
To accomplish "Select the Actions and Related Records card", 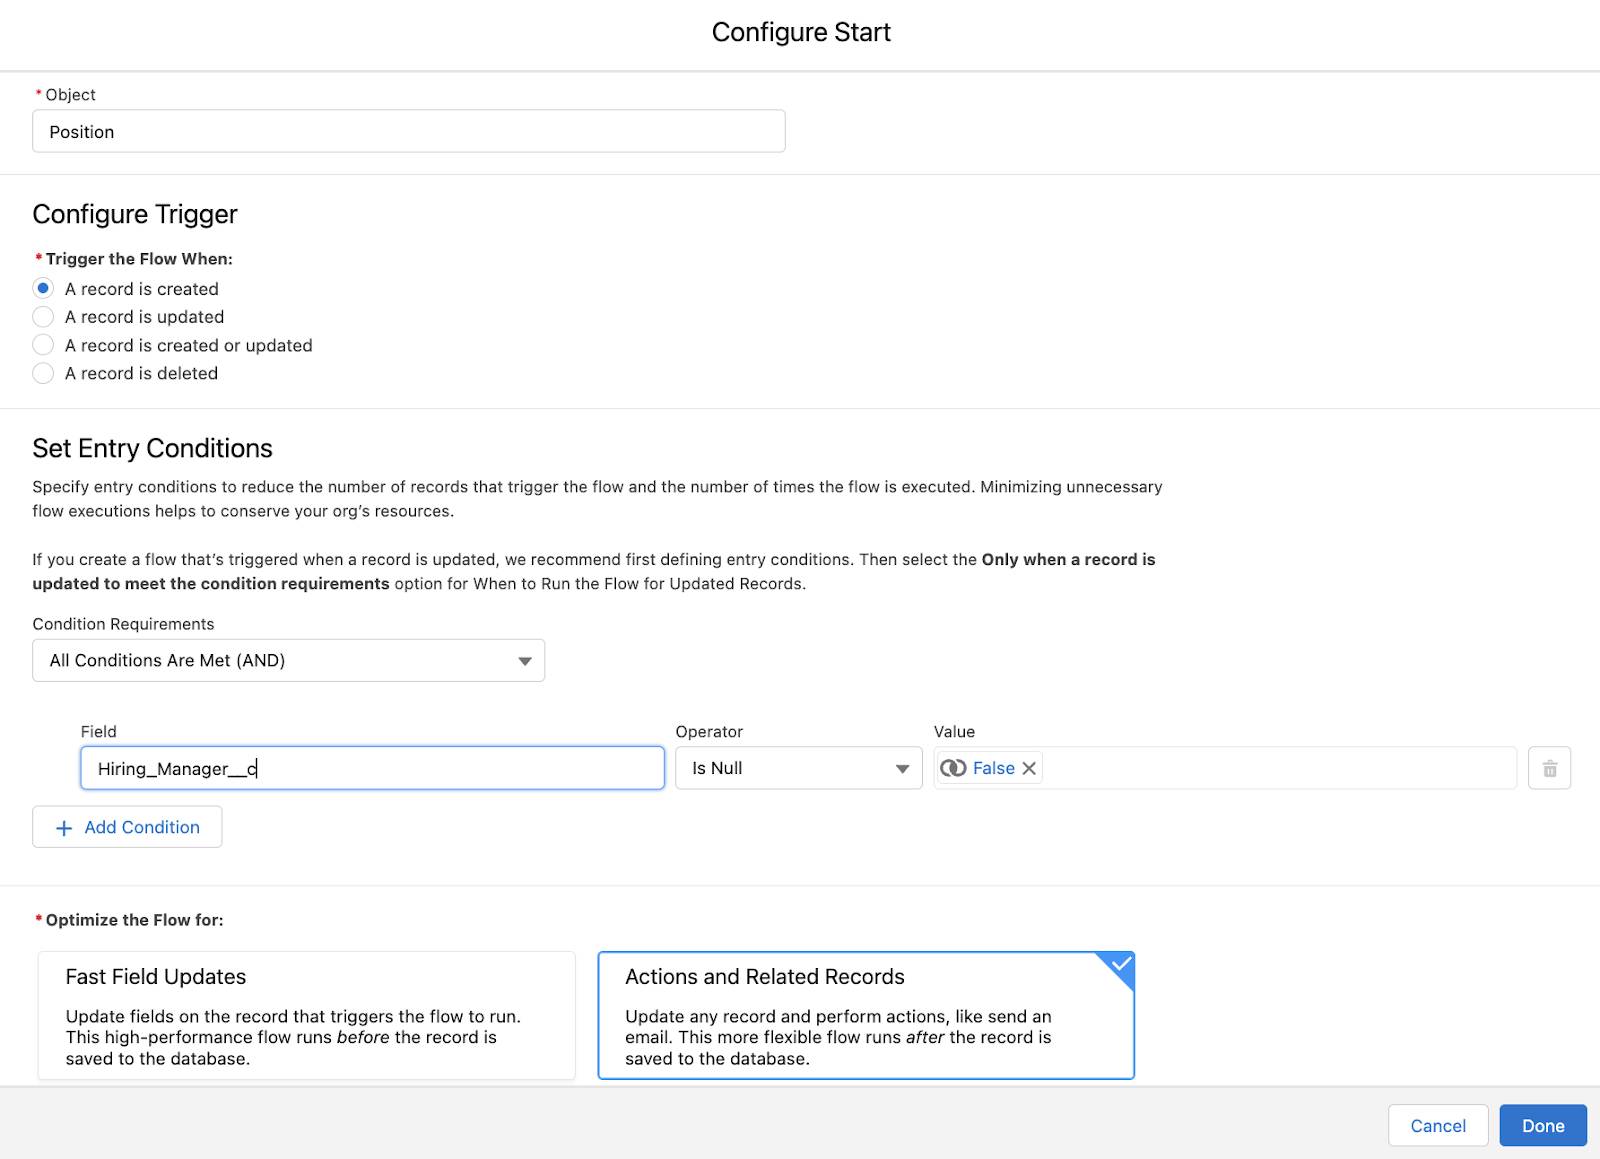I will tap(866, 1014).
